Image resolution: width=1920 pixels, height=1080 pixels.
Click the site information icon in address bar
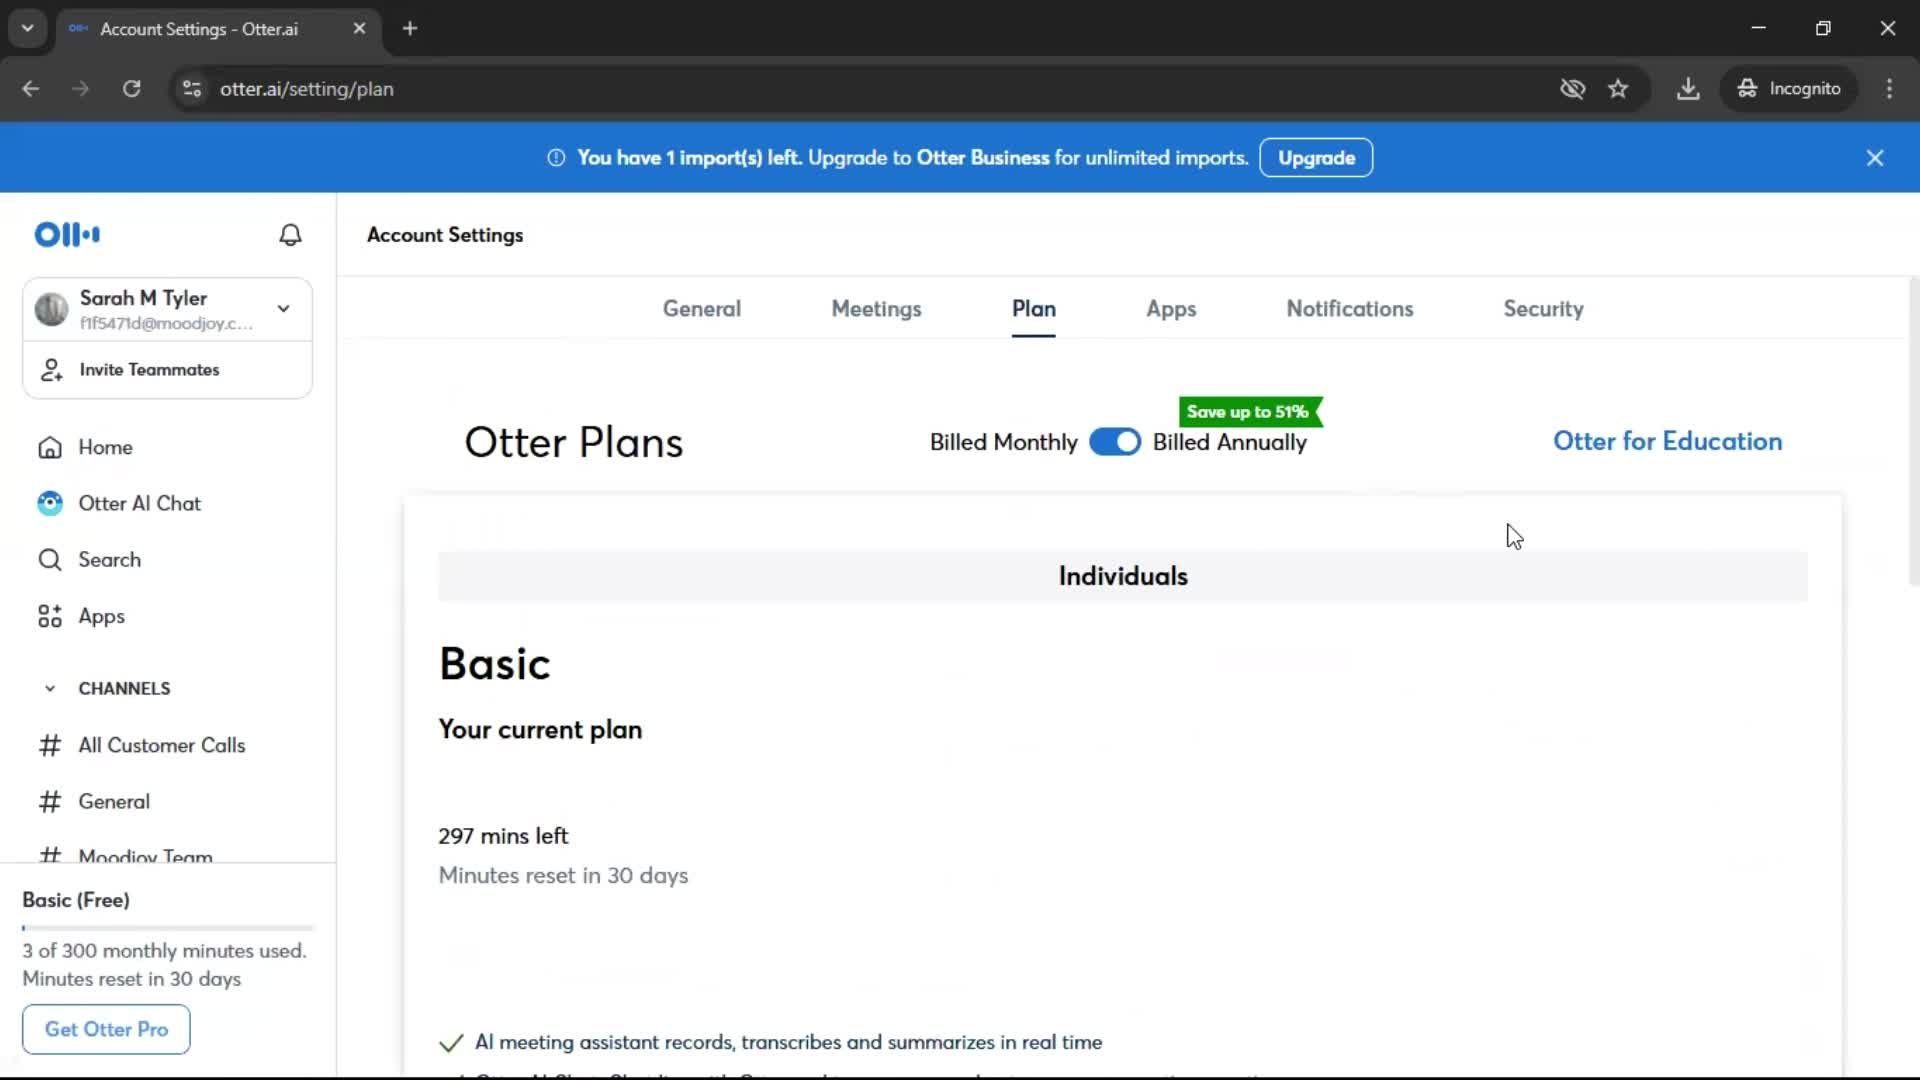click(x=192, y=89)
